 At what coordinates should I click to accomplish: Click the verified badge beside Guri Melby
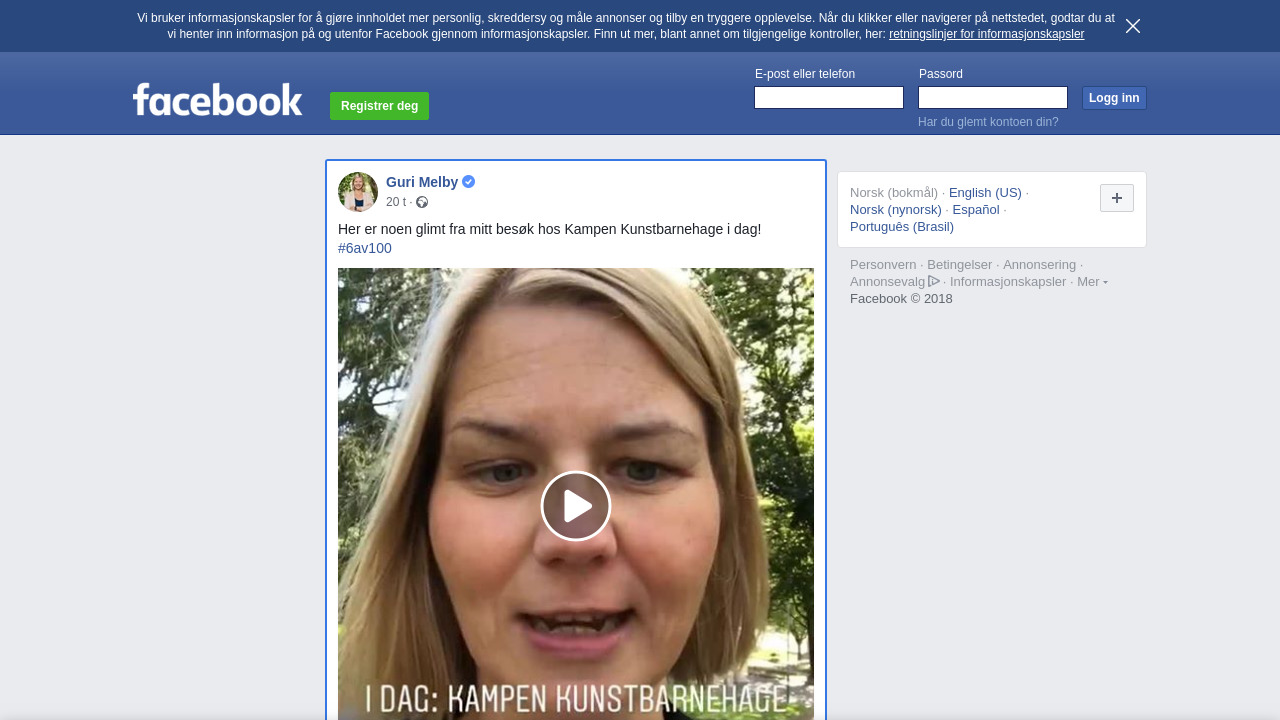point(469,182)
